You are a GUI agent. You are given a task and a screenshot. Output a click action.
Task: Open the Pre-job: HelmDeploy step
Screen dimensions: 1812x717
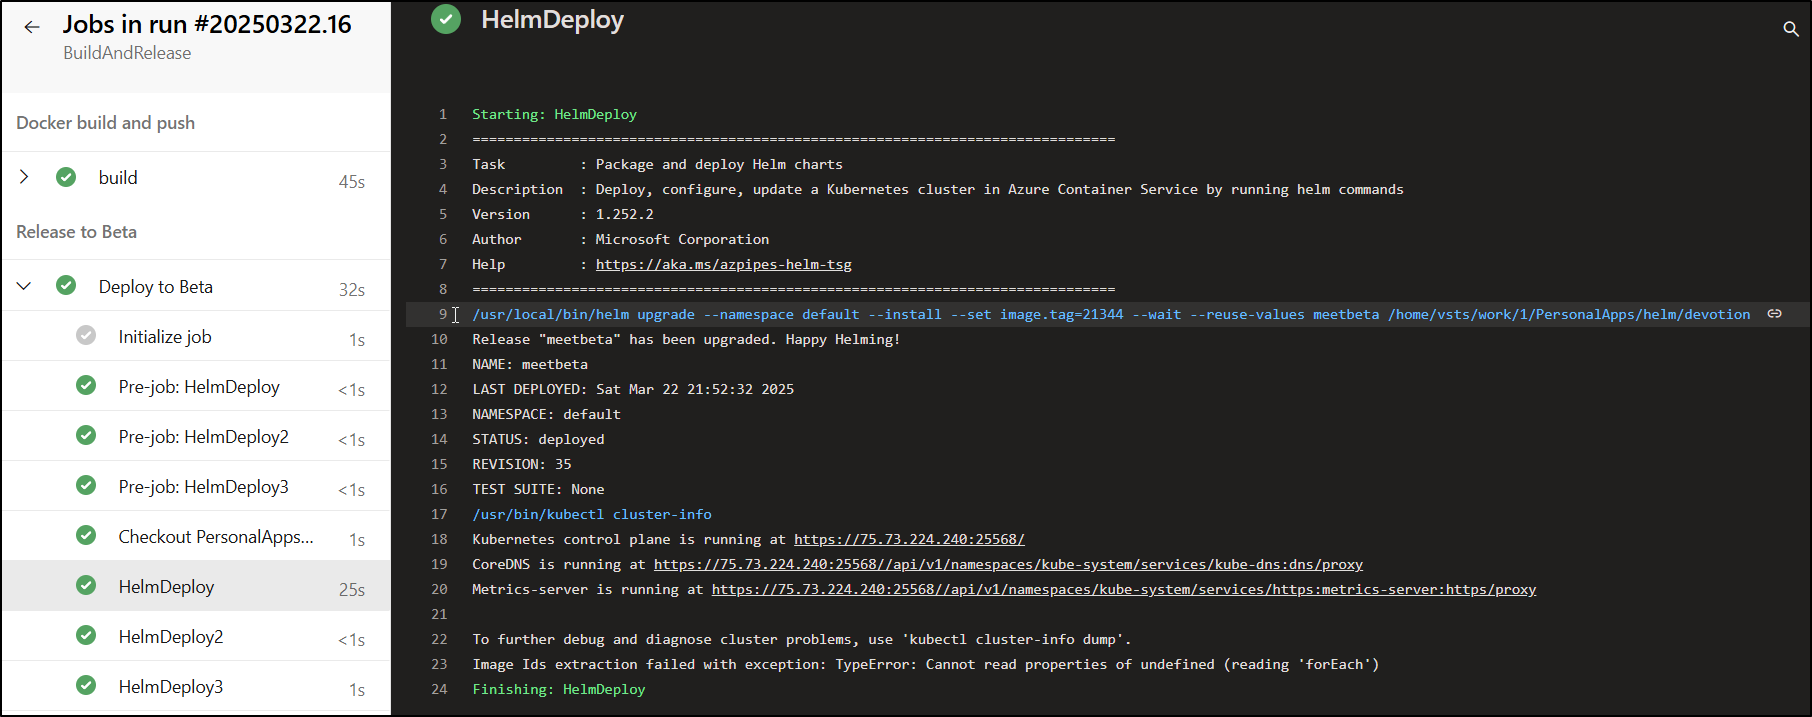coord(196,387)
